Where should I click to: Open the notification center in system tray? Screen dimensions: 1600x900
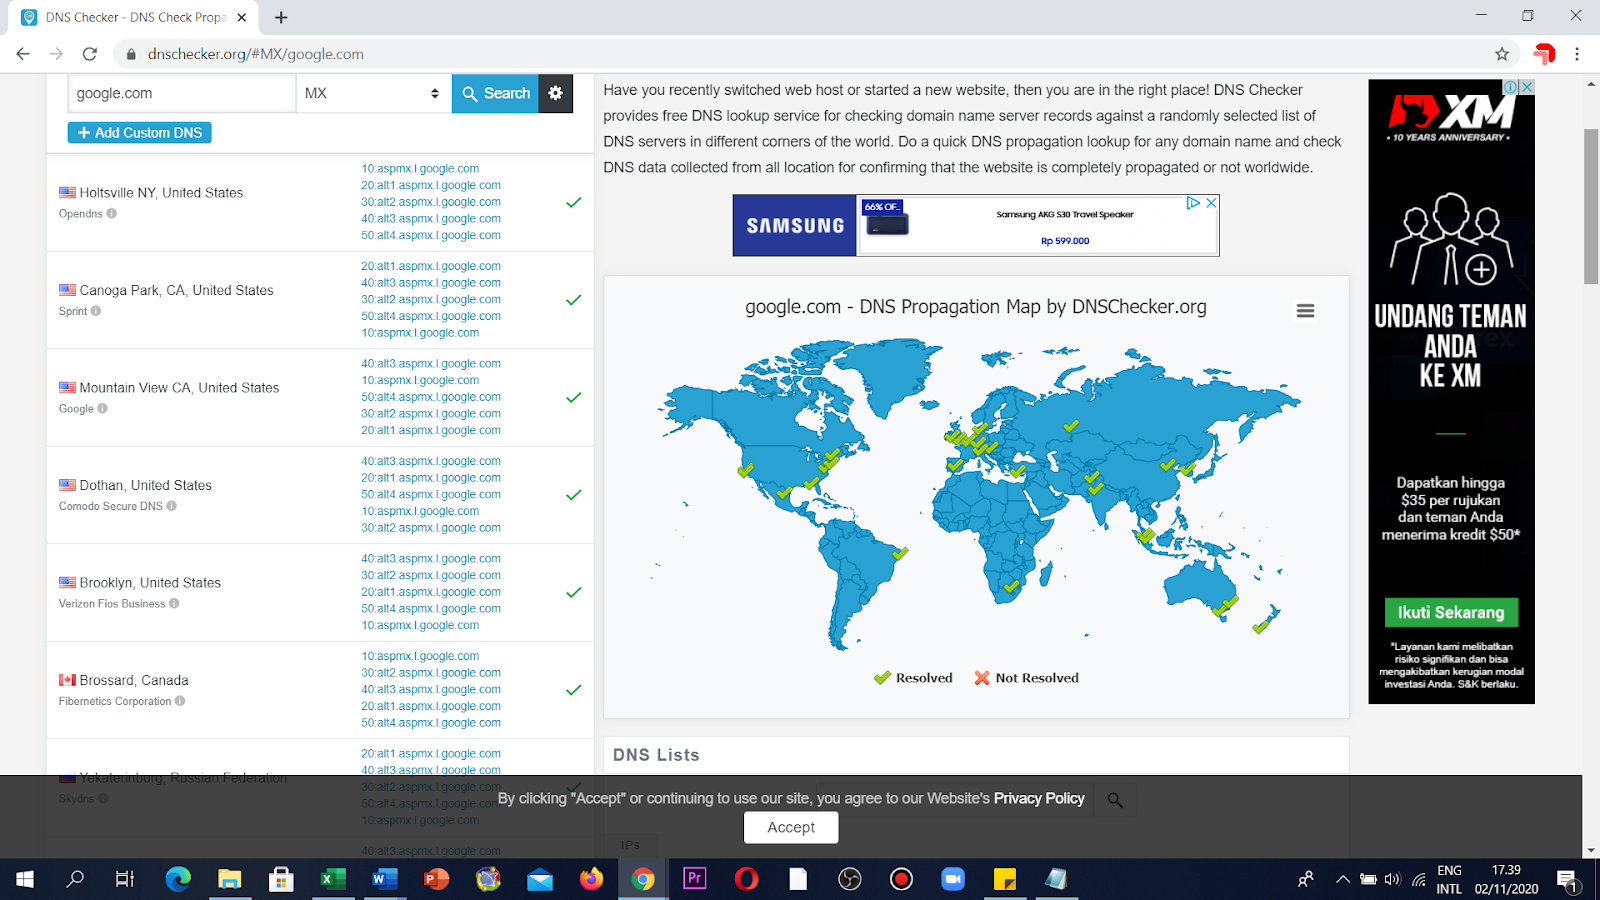[1568, 880]
